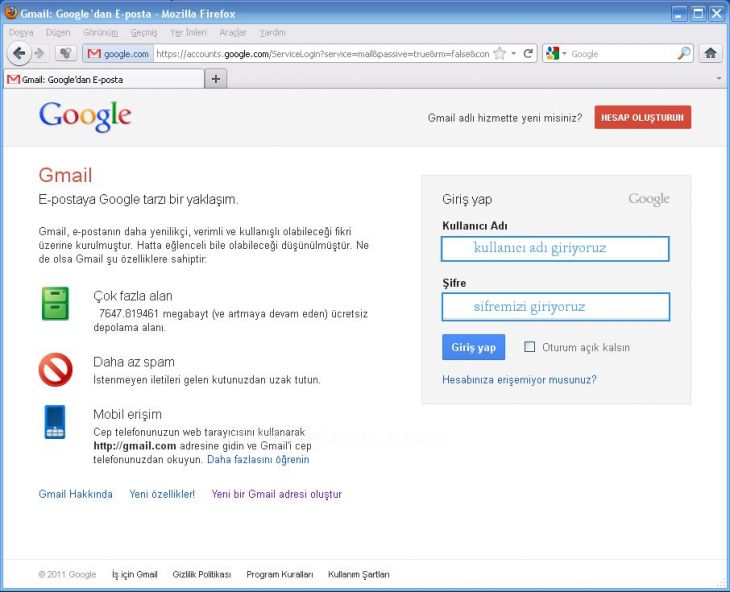The height and width of the screenshot is (592, 730).
Task: Open the Yardım menu
Action: (x=272, y=33)
